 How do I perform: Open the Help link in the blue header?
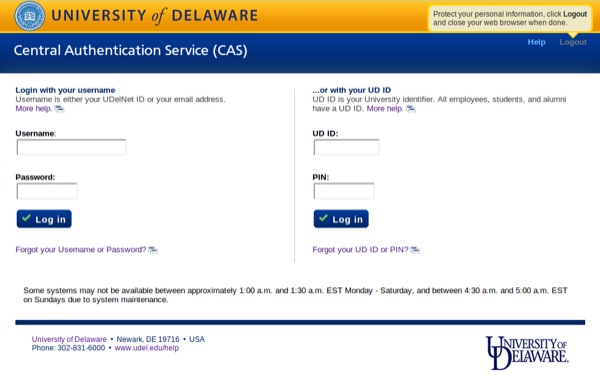(536, 42)
